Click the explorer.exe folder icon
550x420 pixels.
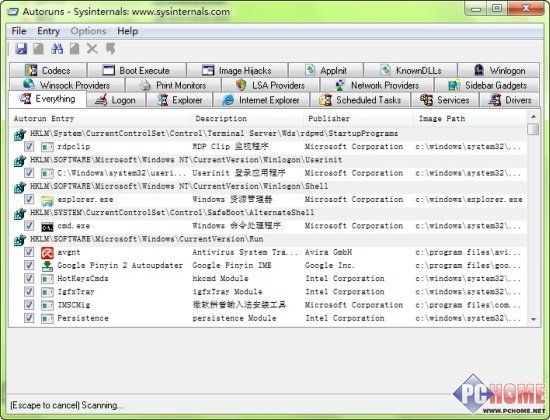(x=47, y=200)
